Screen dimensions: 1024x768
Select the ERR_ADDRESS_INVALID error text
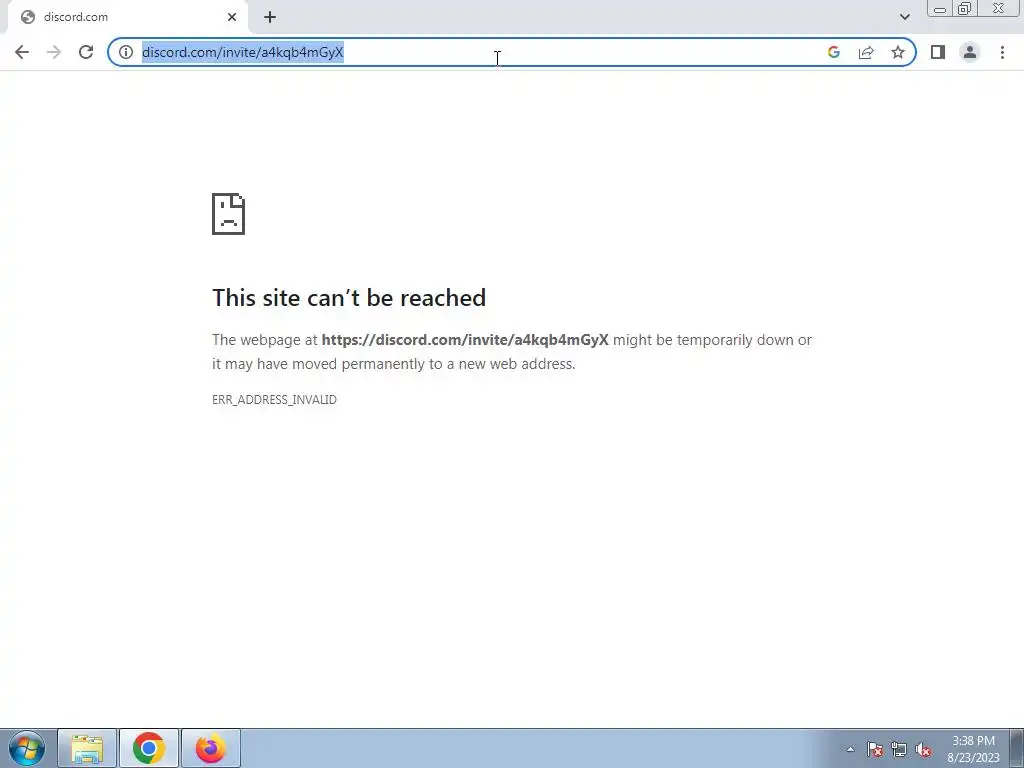click(274, 400)
